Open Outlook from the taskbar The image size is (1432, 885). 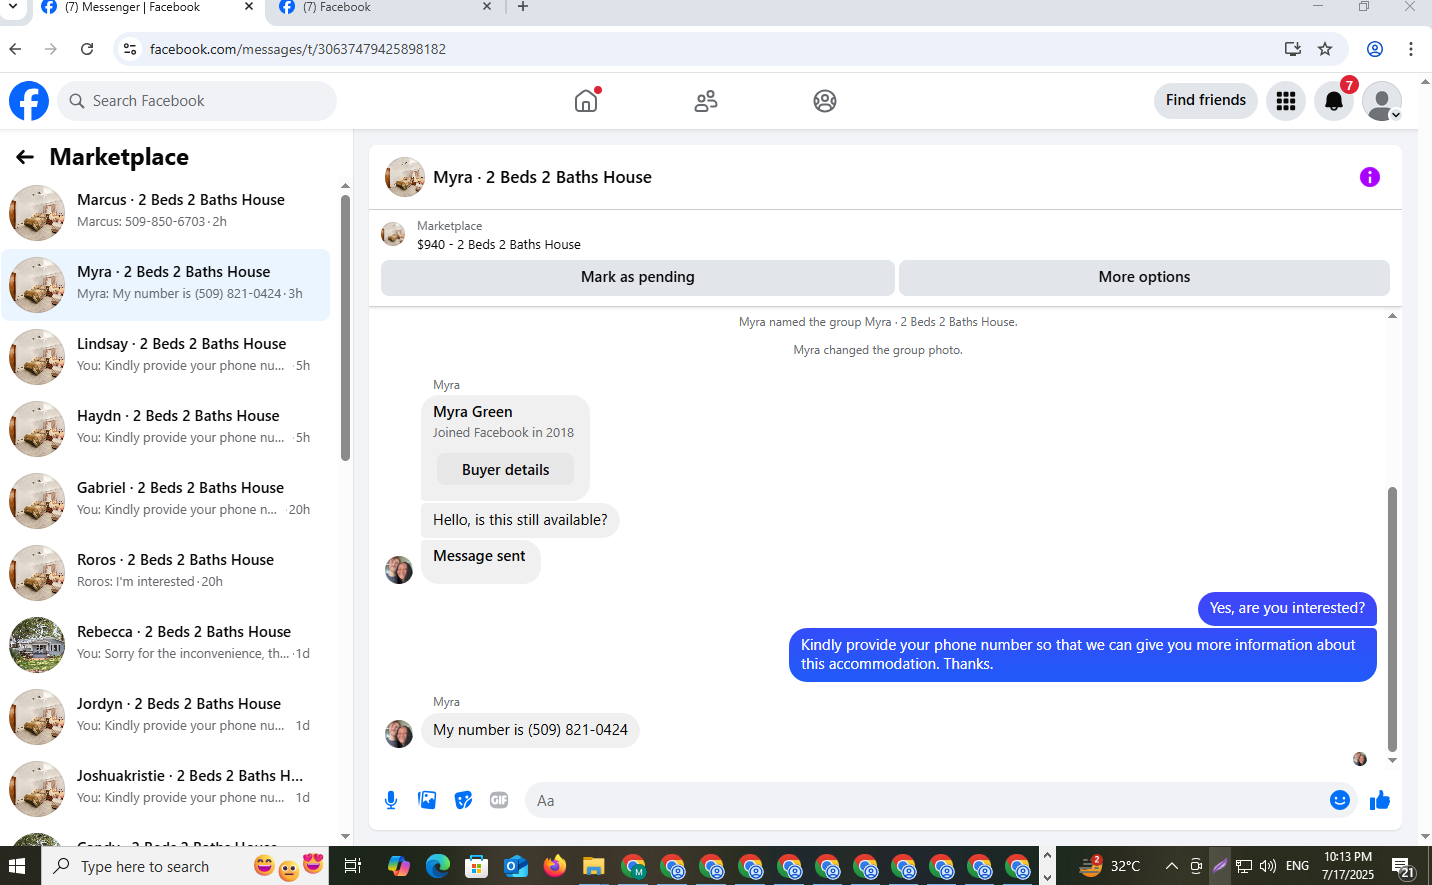click(x=515, y=866)
